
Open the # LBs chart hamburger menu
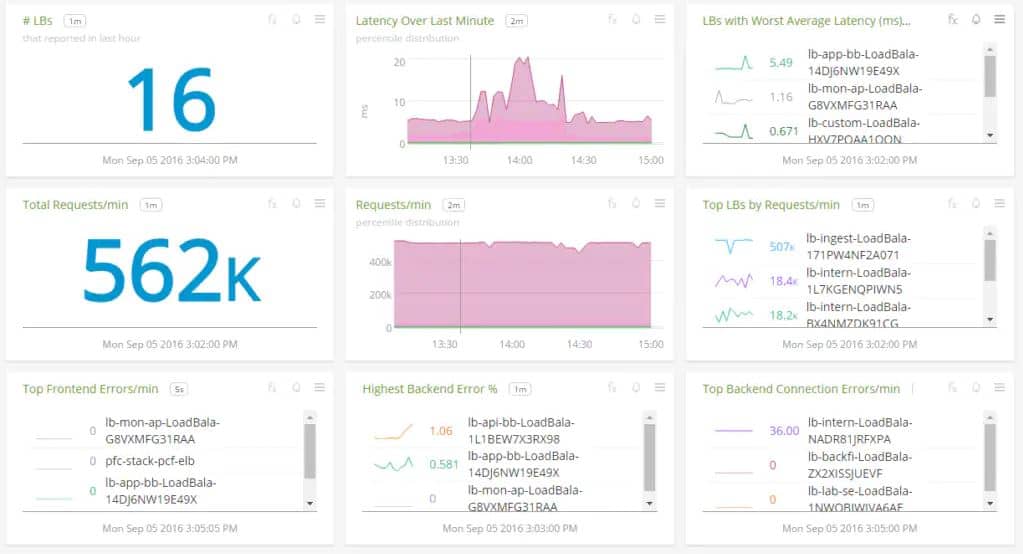[320, 20]
